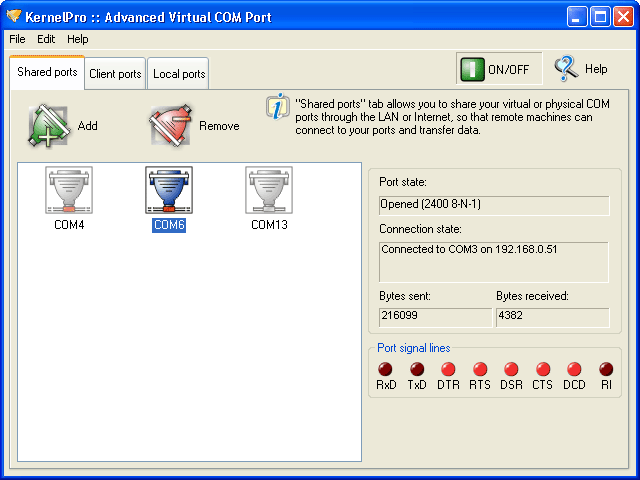
Task: Open the Edit menu
Action: 46,39
